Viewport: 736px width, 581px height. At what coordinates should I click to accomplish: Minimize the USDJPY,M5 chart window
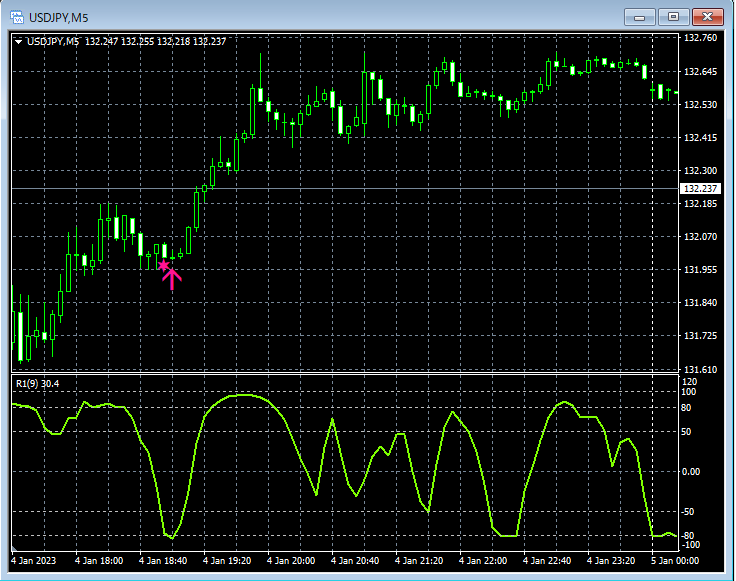(639, 17)
